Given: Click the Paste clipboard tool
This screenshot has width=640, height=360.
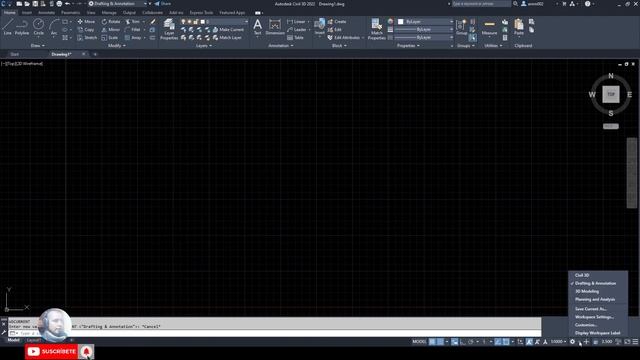Looking at the screenshot, I should click(519, 27).
